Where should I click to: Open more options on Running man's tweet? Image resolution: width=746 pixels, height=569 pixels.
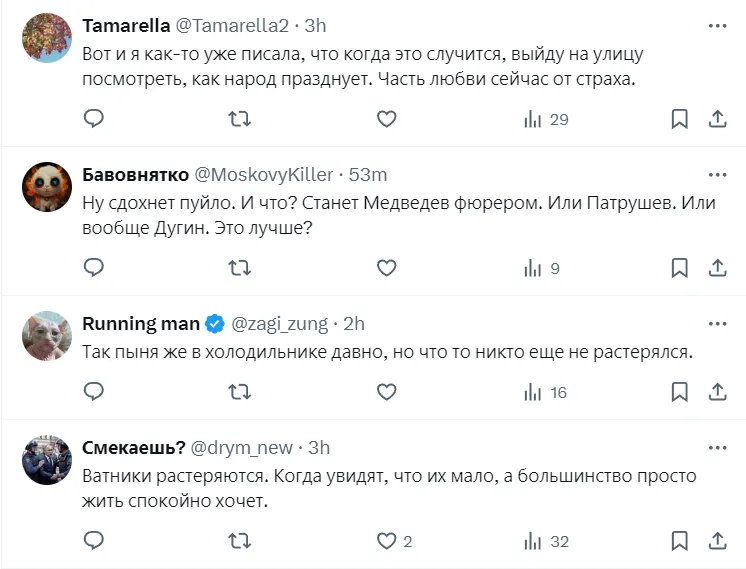pos(717,324)
